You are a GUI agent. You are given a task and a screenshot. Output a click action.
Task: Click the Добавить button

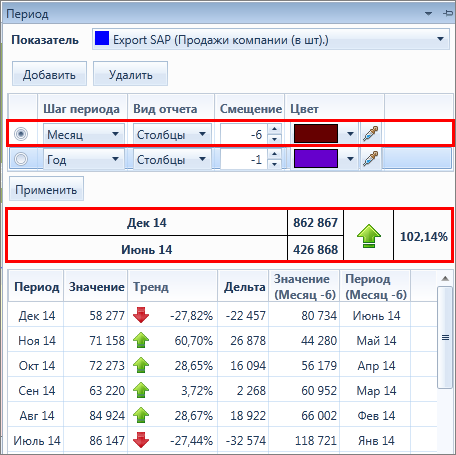tap(49, 74)
